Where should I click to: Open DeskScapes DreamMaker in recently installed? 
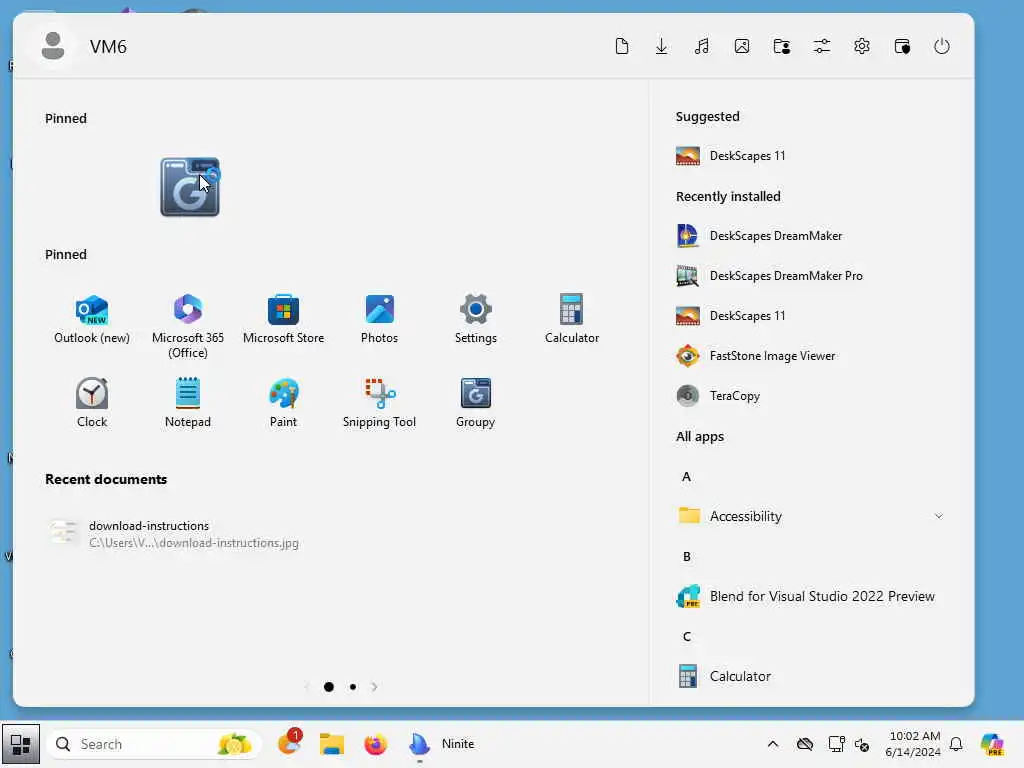click(x=812, y=236)
